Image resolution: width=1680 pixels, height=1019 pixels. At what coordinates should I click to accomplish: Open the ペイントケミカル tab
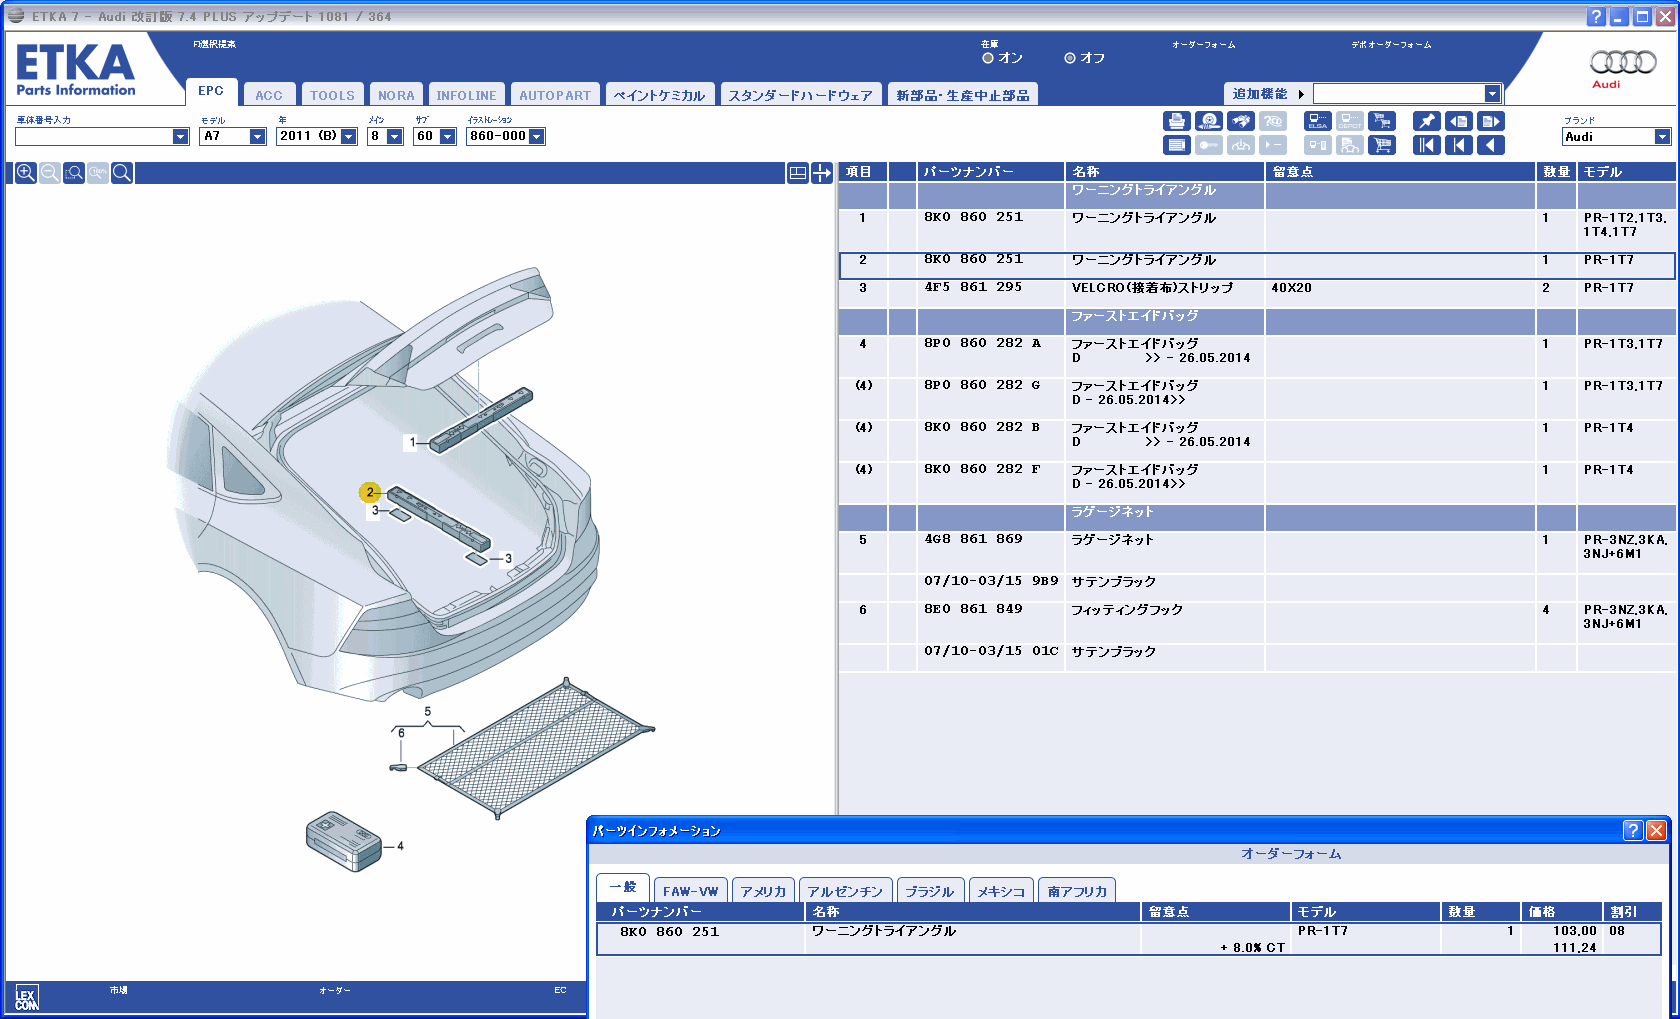pyautogui.click(x=659, y=95)
